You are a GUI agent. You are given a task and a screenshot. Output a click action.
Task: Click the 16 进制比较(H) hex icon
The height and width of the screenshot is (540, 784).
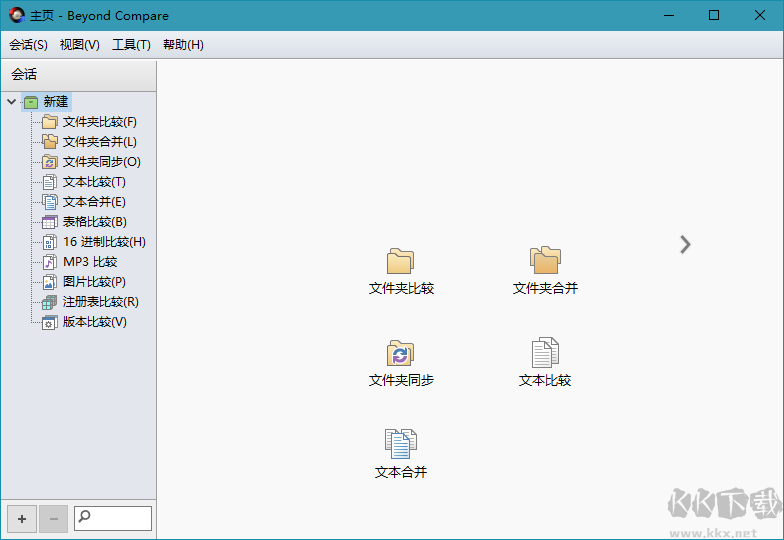50,242
